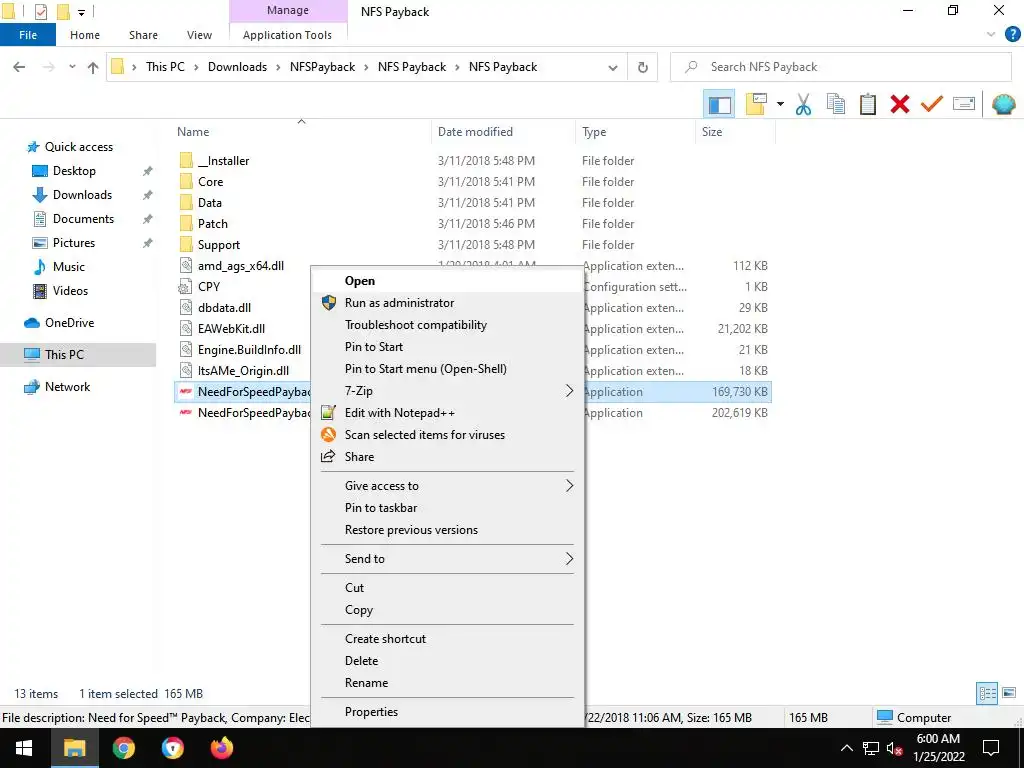Refresh the current folder view

643,67
